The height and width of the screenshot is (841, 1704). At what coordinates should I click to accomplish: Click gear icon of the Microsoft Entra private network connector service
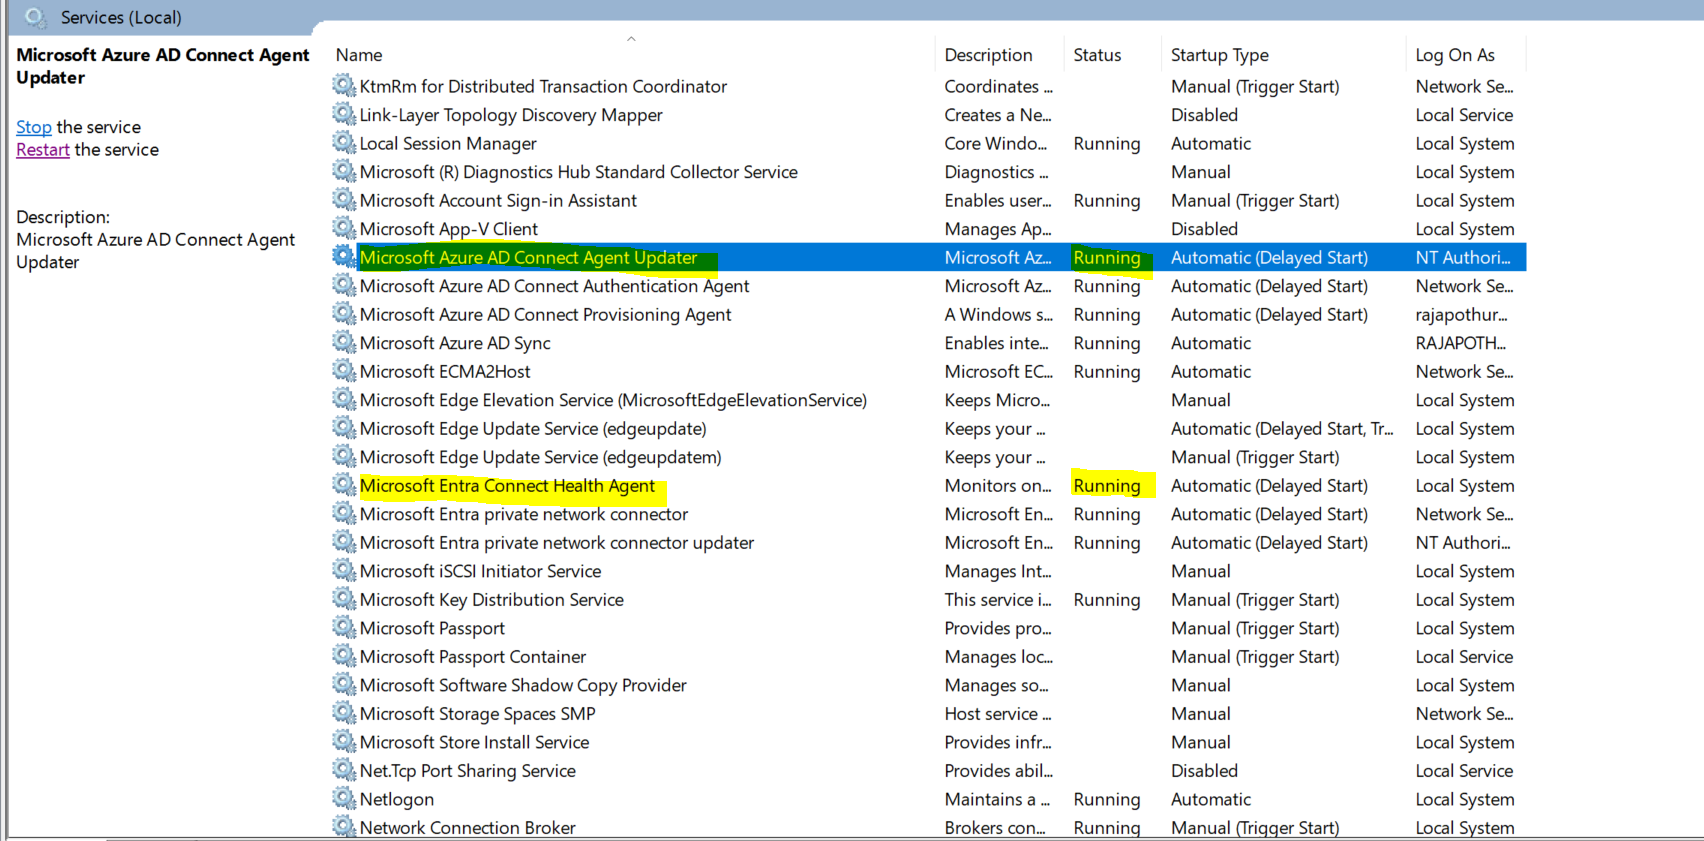click(344, 513)
